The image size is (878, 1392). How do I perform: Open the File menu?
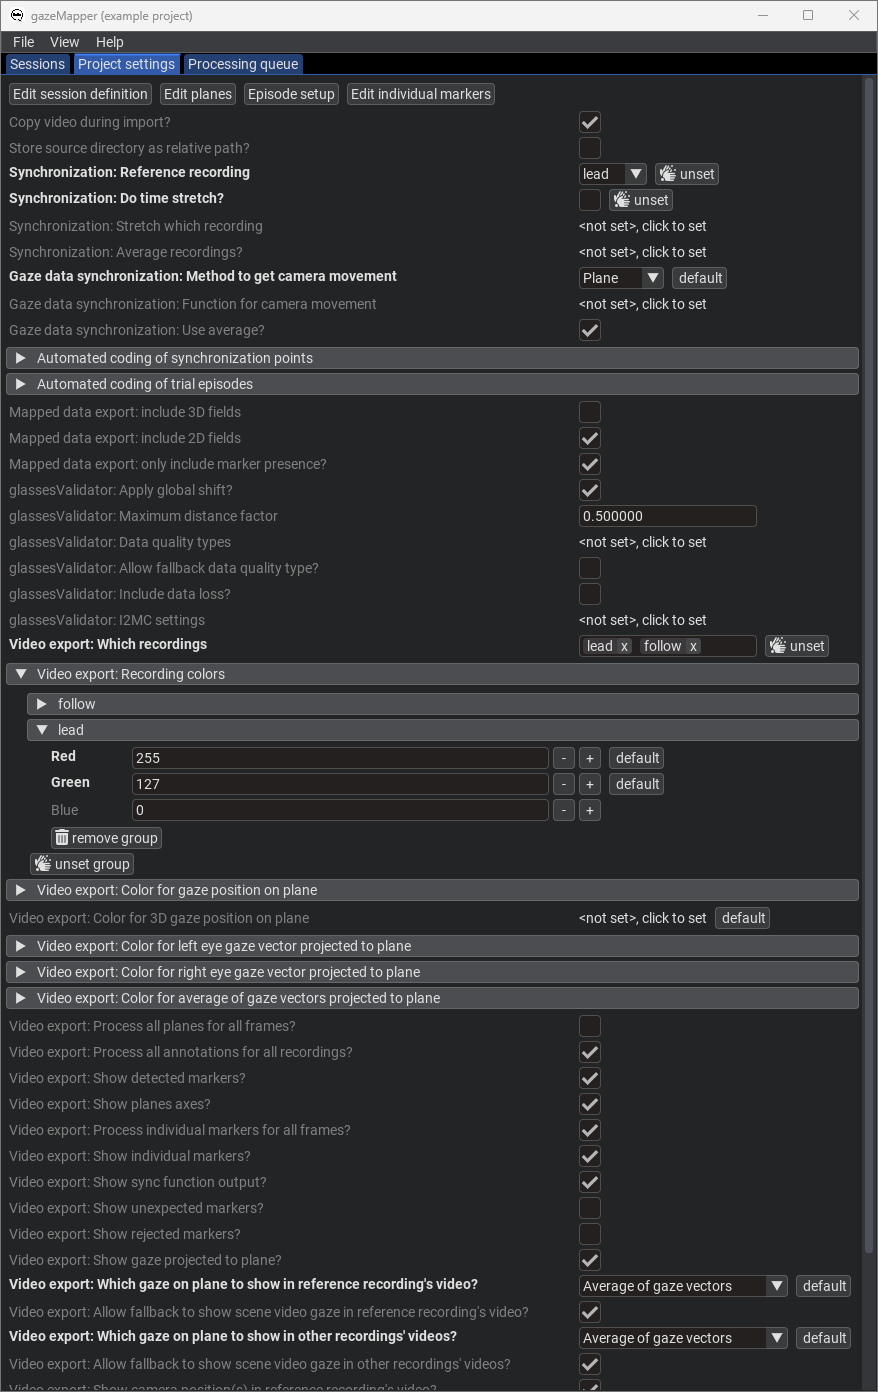pos(23,42)
